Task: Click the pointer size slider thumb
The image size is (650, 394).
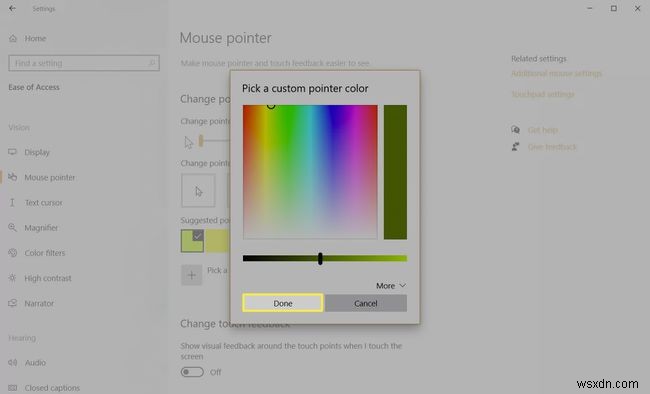Action: pos(201,141)
